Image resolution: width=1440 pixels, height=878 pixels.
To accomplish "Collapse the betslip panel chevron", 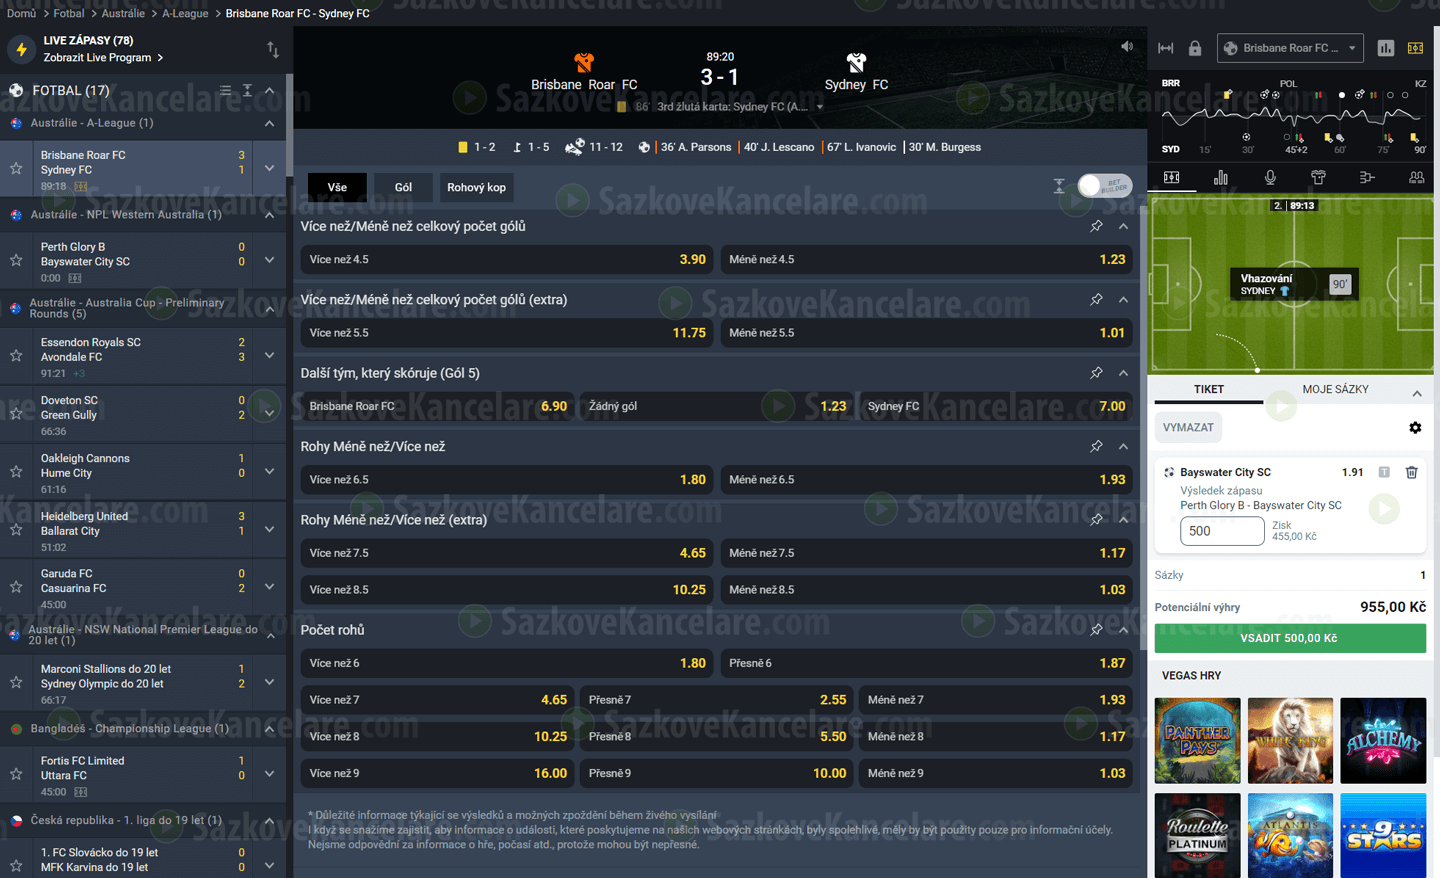I will tap(1417, 393).
